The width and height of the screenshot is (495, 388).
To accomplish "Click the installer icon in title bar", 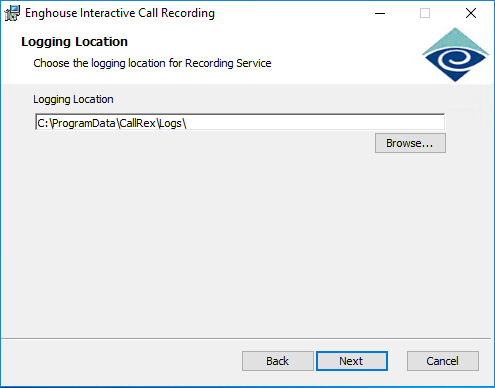I will (12, 13).
